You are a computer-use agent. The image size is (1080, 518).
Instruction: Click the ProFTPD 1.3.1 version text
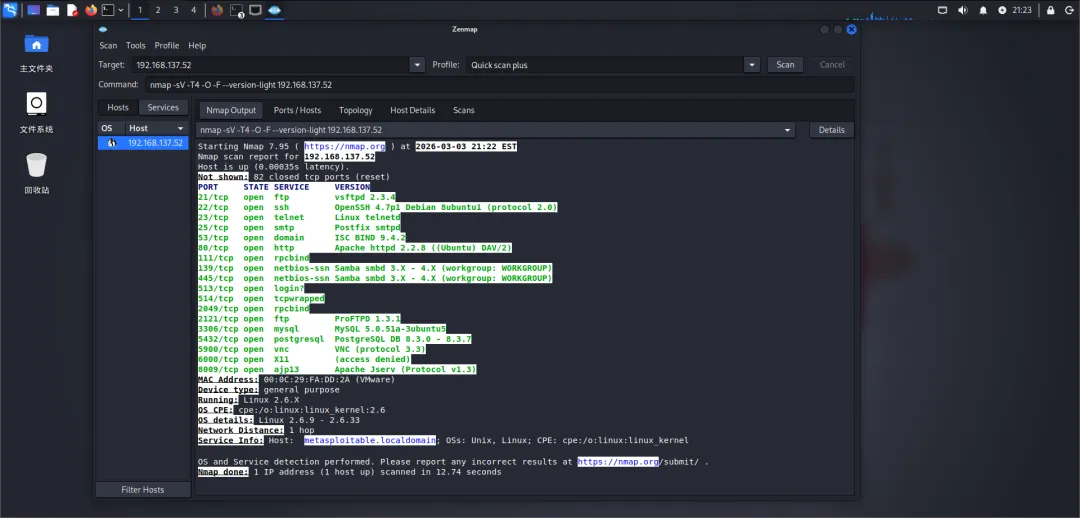pyautogui.click(x=368, y=319)
